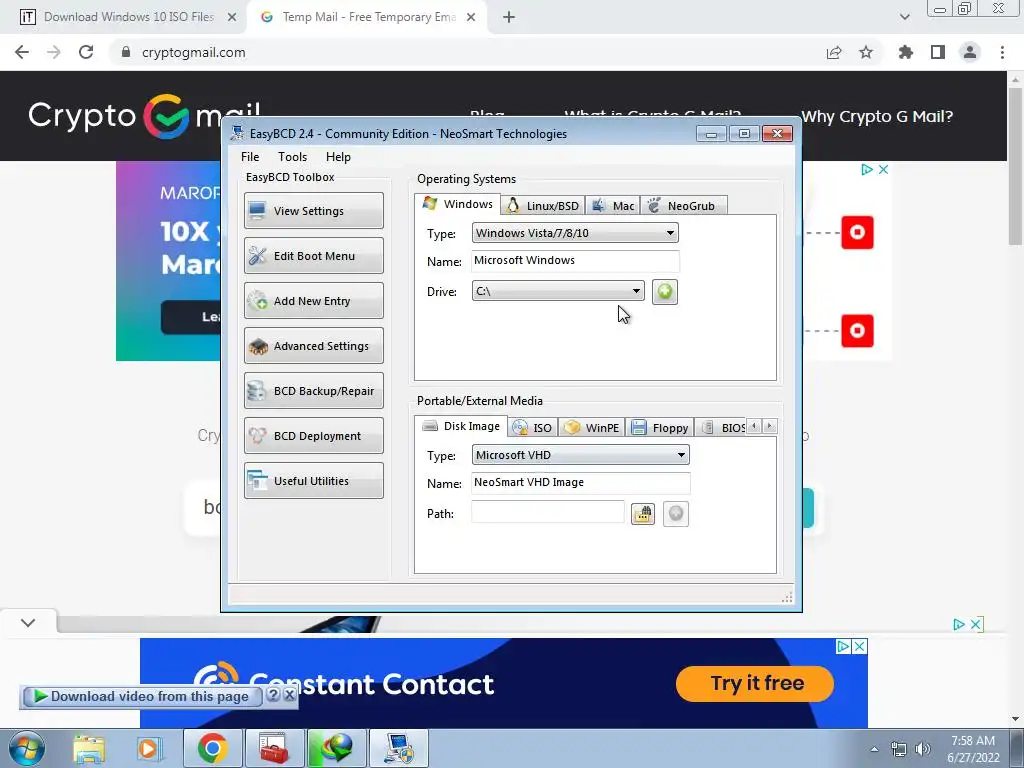The width and height of the screenshot is (1024, 768).
Task: Close the Download video bar with X
Action: coord(289,696)
